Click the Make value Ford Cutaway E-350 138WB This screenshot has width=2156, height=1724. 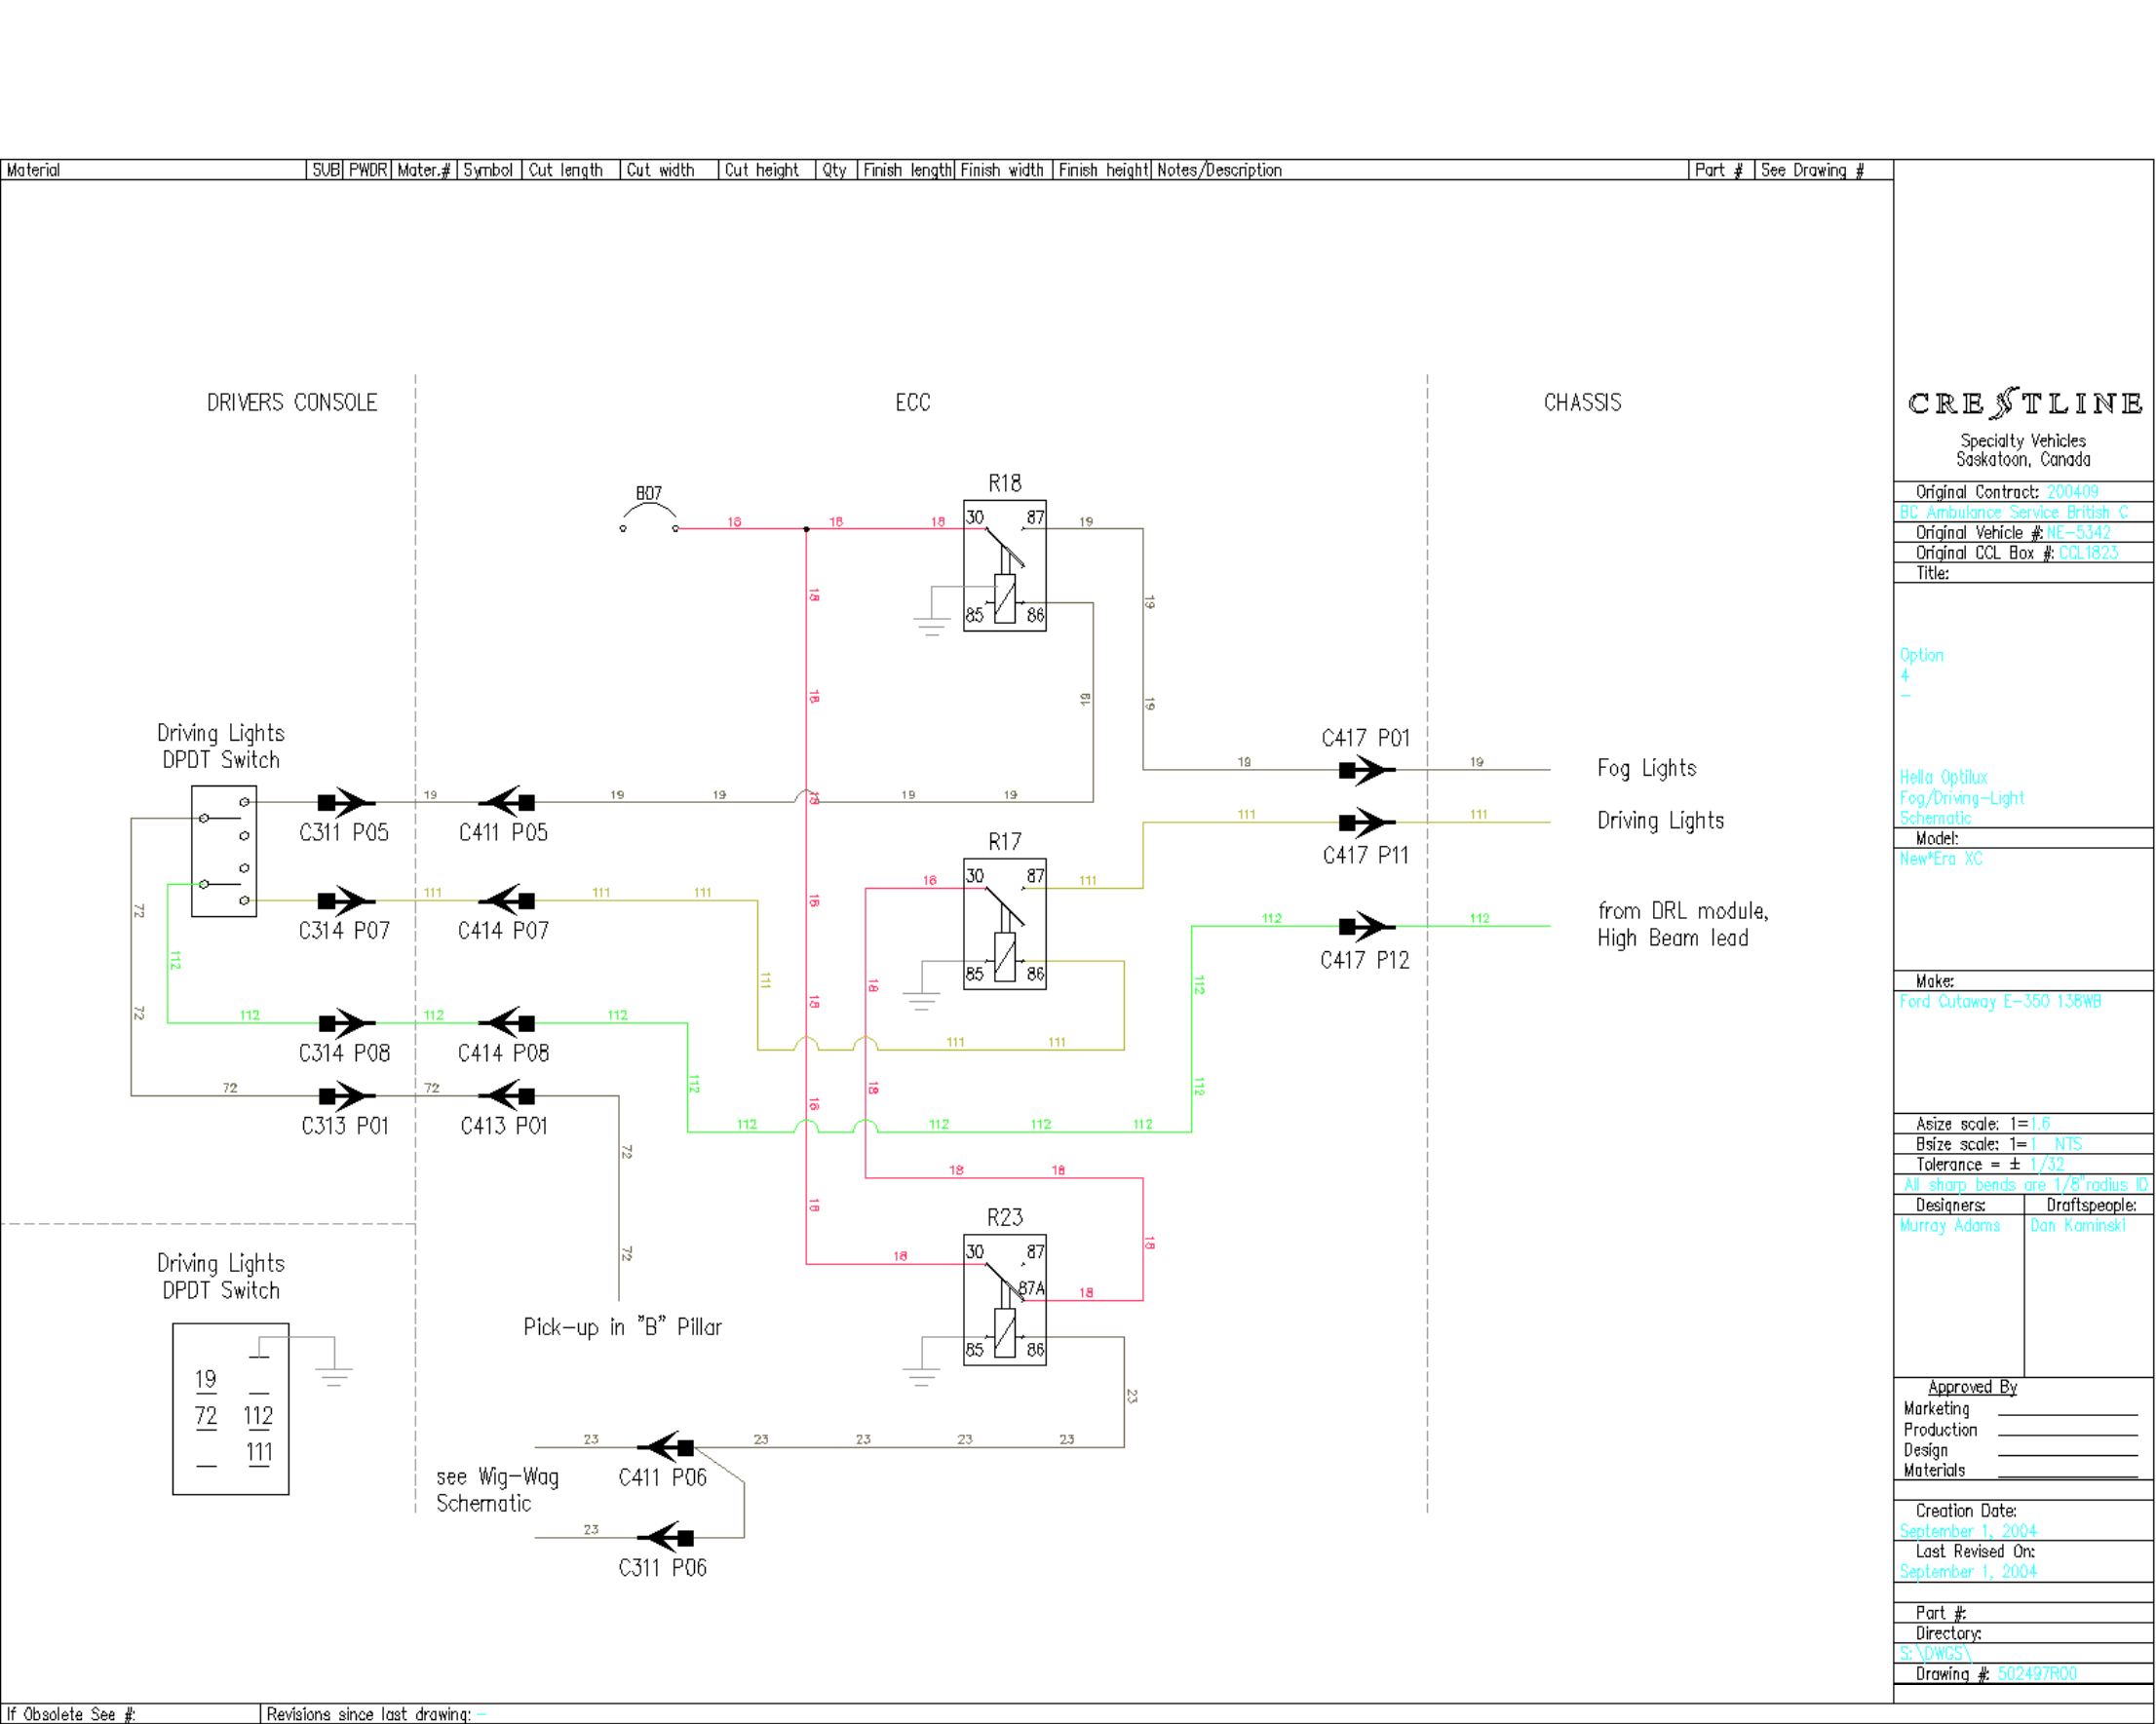click(x=2000, y=1001)
